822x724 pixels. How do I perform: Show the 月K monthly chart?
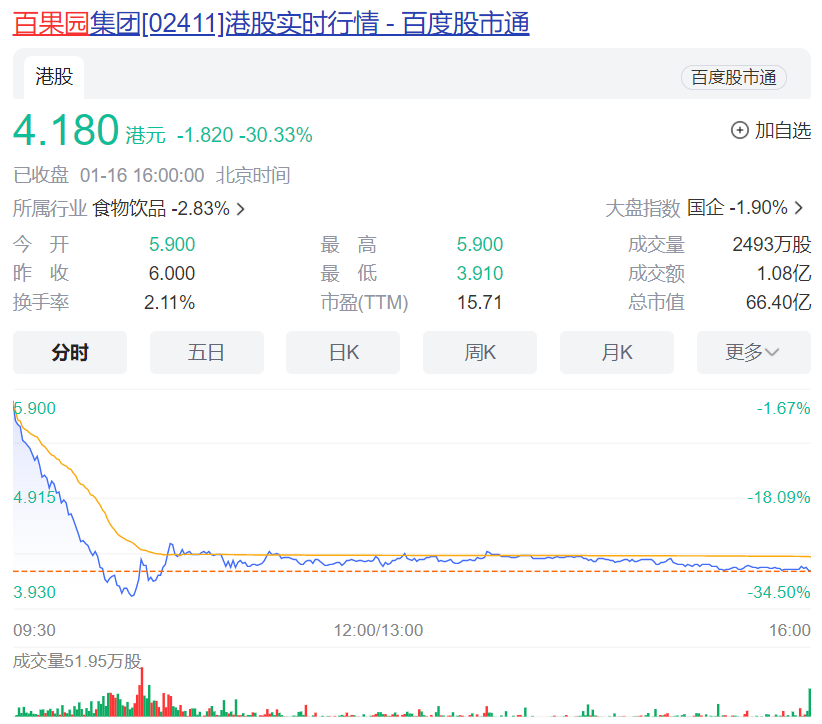617,352
